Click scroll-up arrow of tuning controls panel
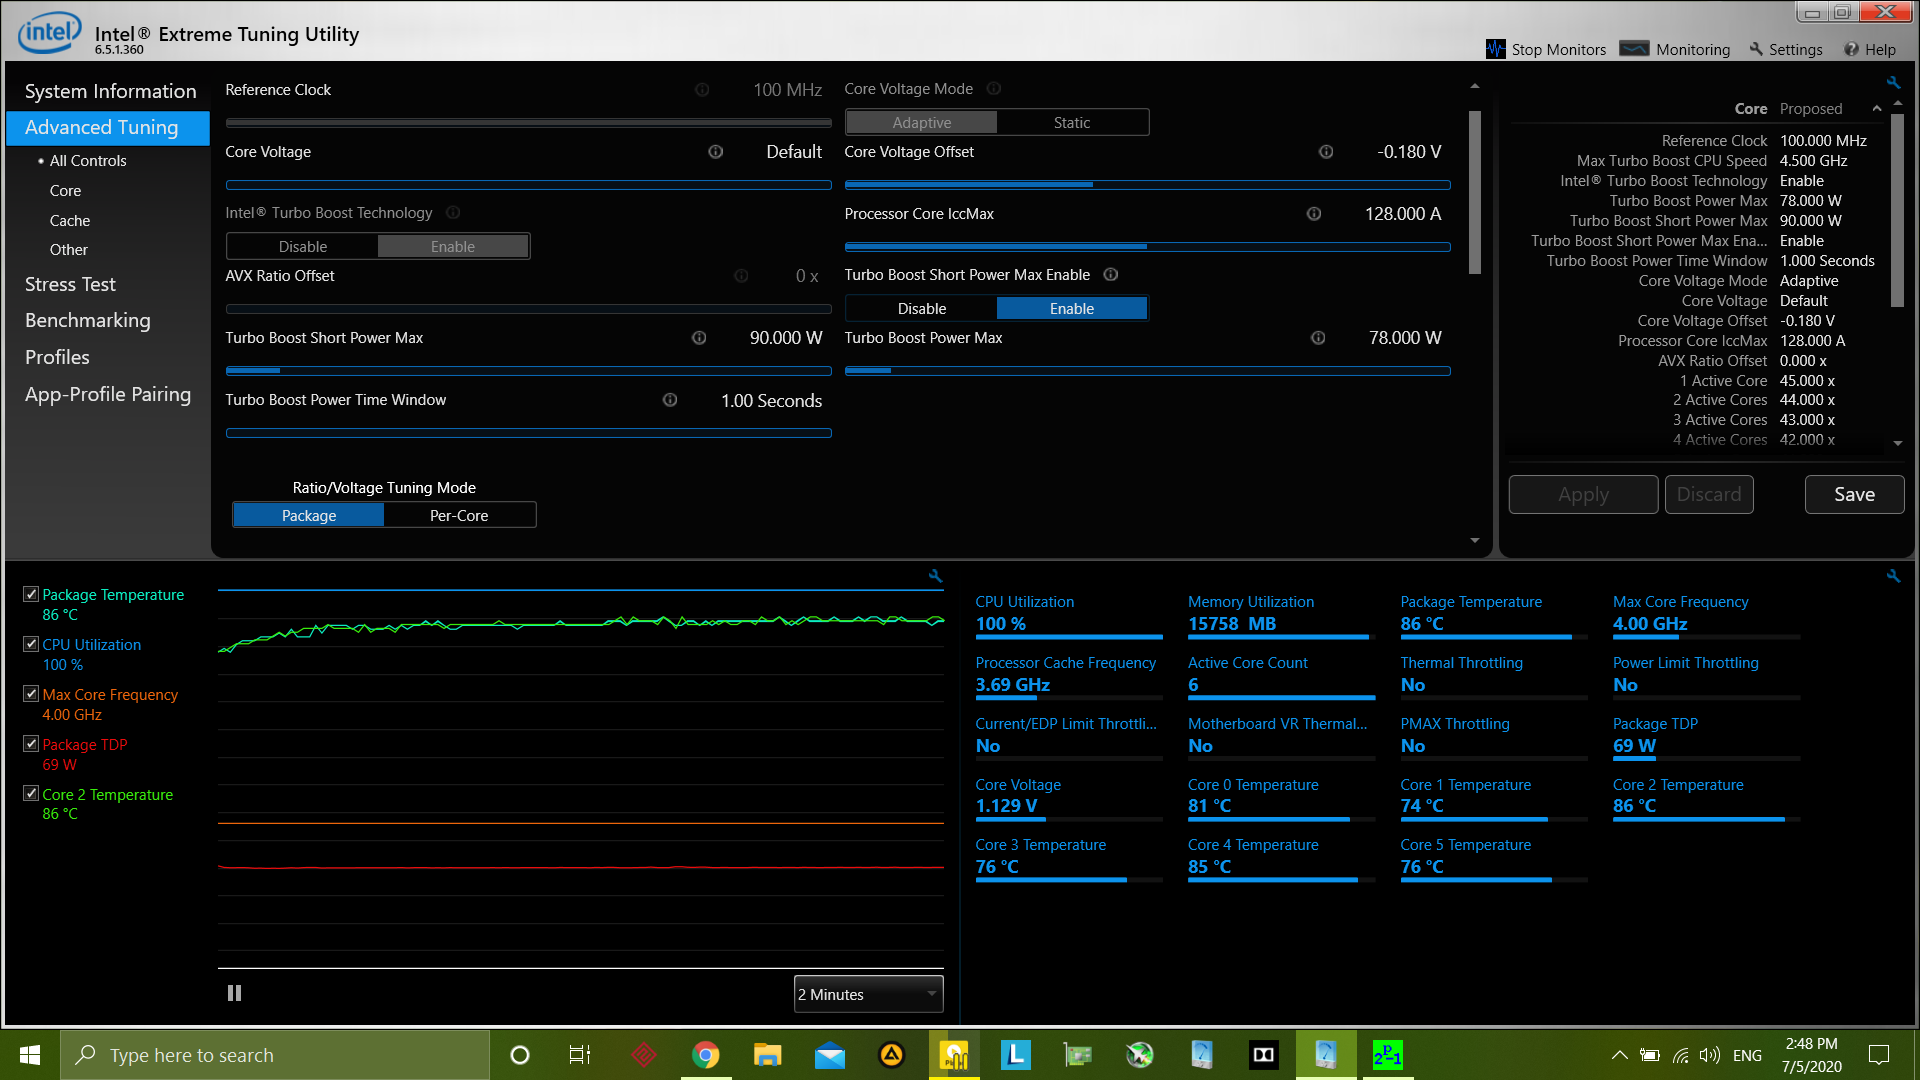The width and height of the screenshot is (1920, 1080). click(x=1475, y=87)
